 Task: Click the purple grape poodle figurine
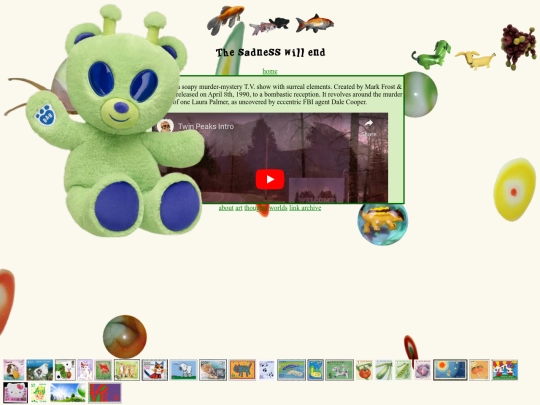tap(518, 46)
